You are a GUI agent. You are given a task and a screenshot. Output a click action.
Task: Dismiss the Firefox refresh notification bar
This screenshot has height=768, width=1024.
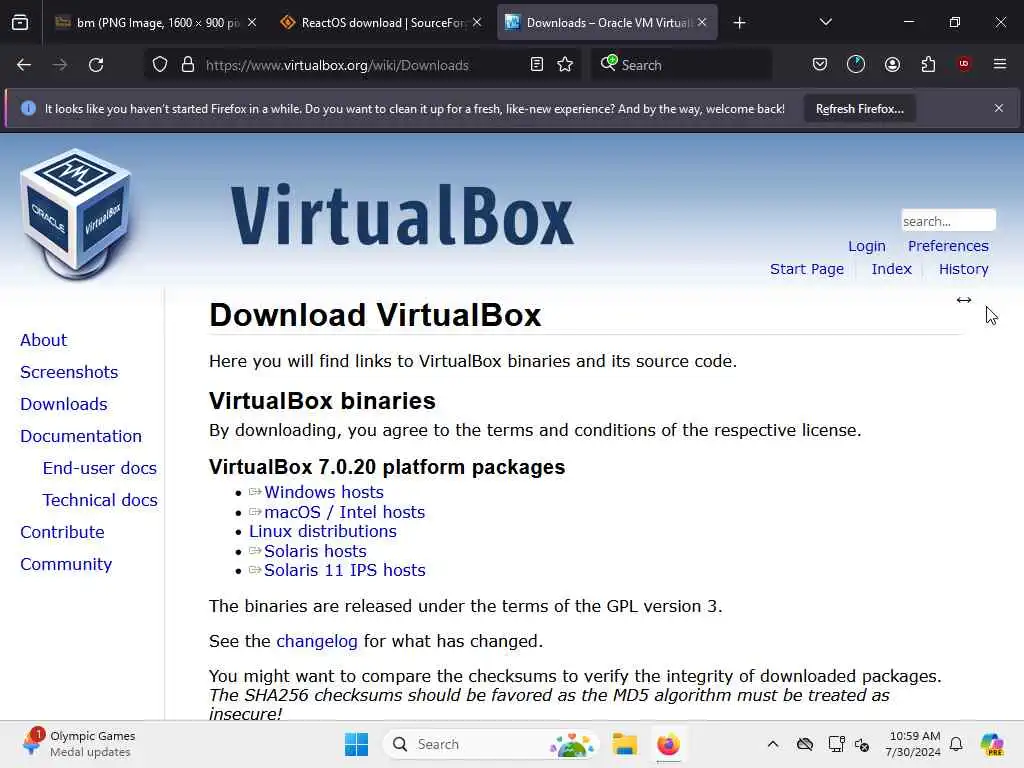[x=999, y=108]
